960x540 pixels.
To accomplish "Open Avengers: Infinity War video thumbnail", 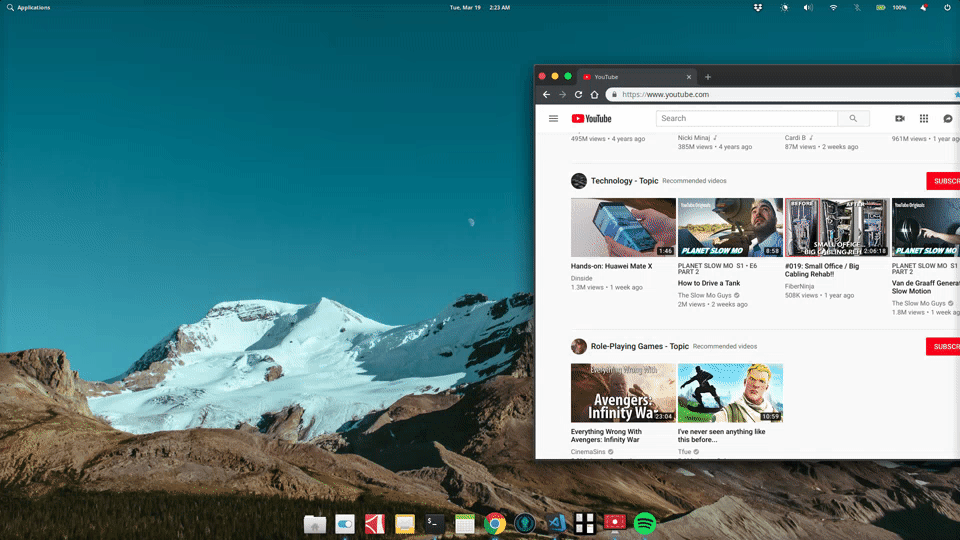I will point(623,393).
